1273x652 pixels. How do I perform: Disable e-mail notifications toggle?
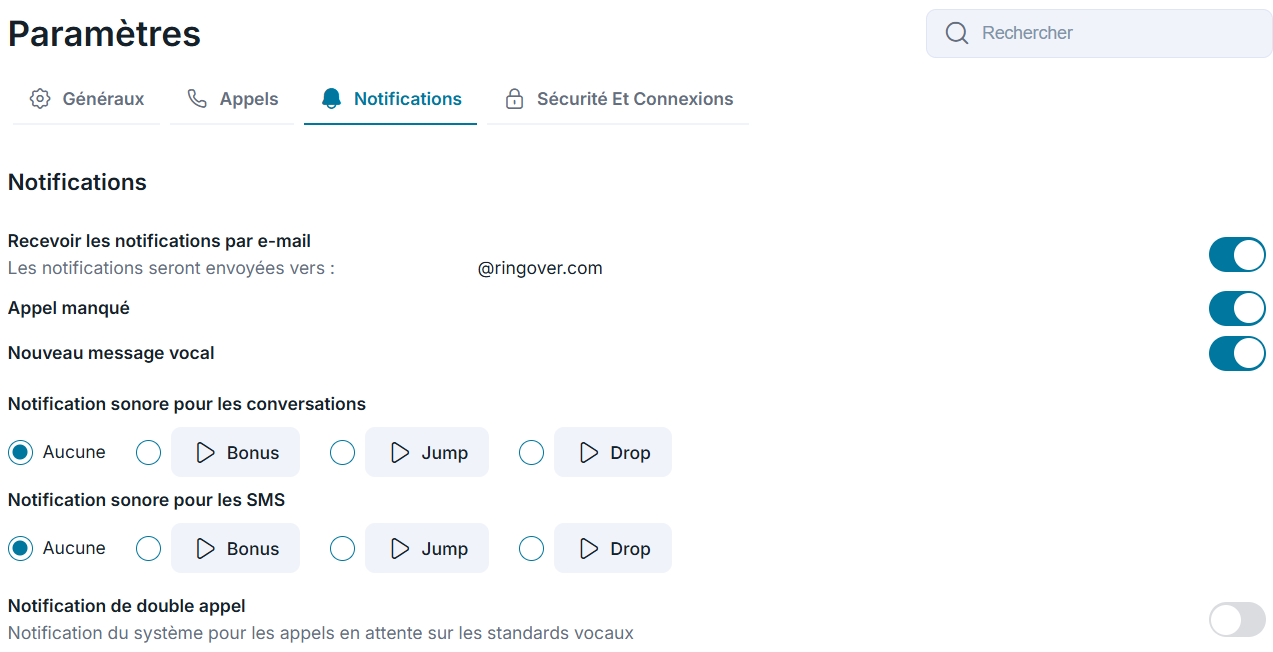[1237, 255]
